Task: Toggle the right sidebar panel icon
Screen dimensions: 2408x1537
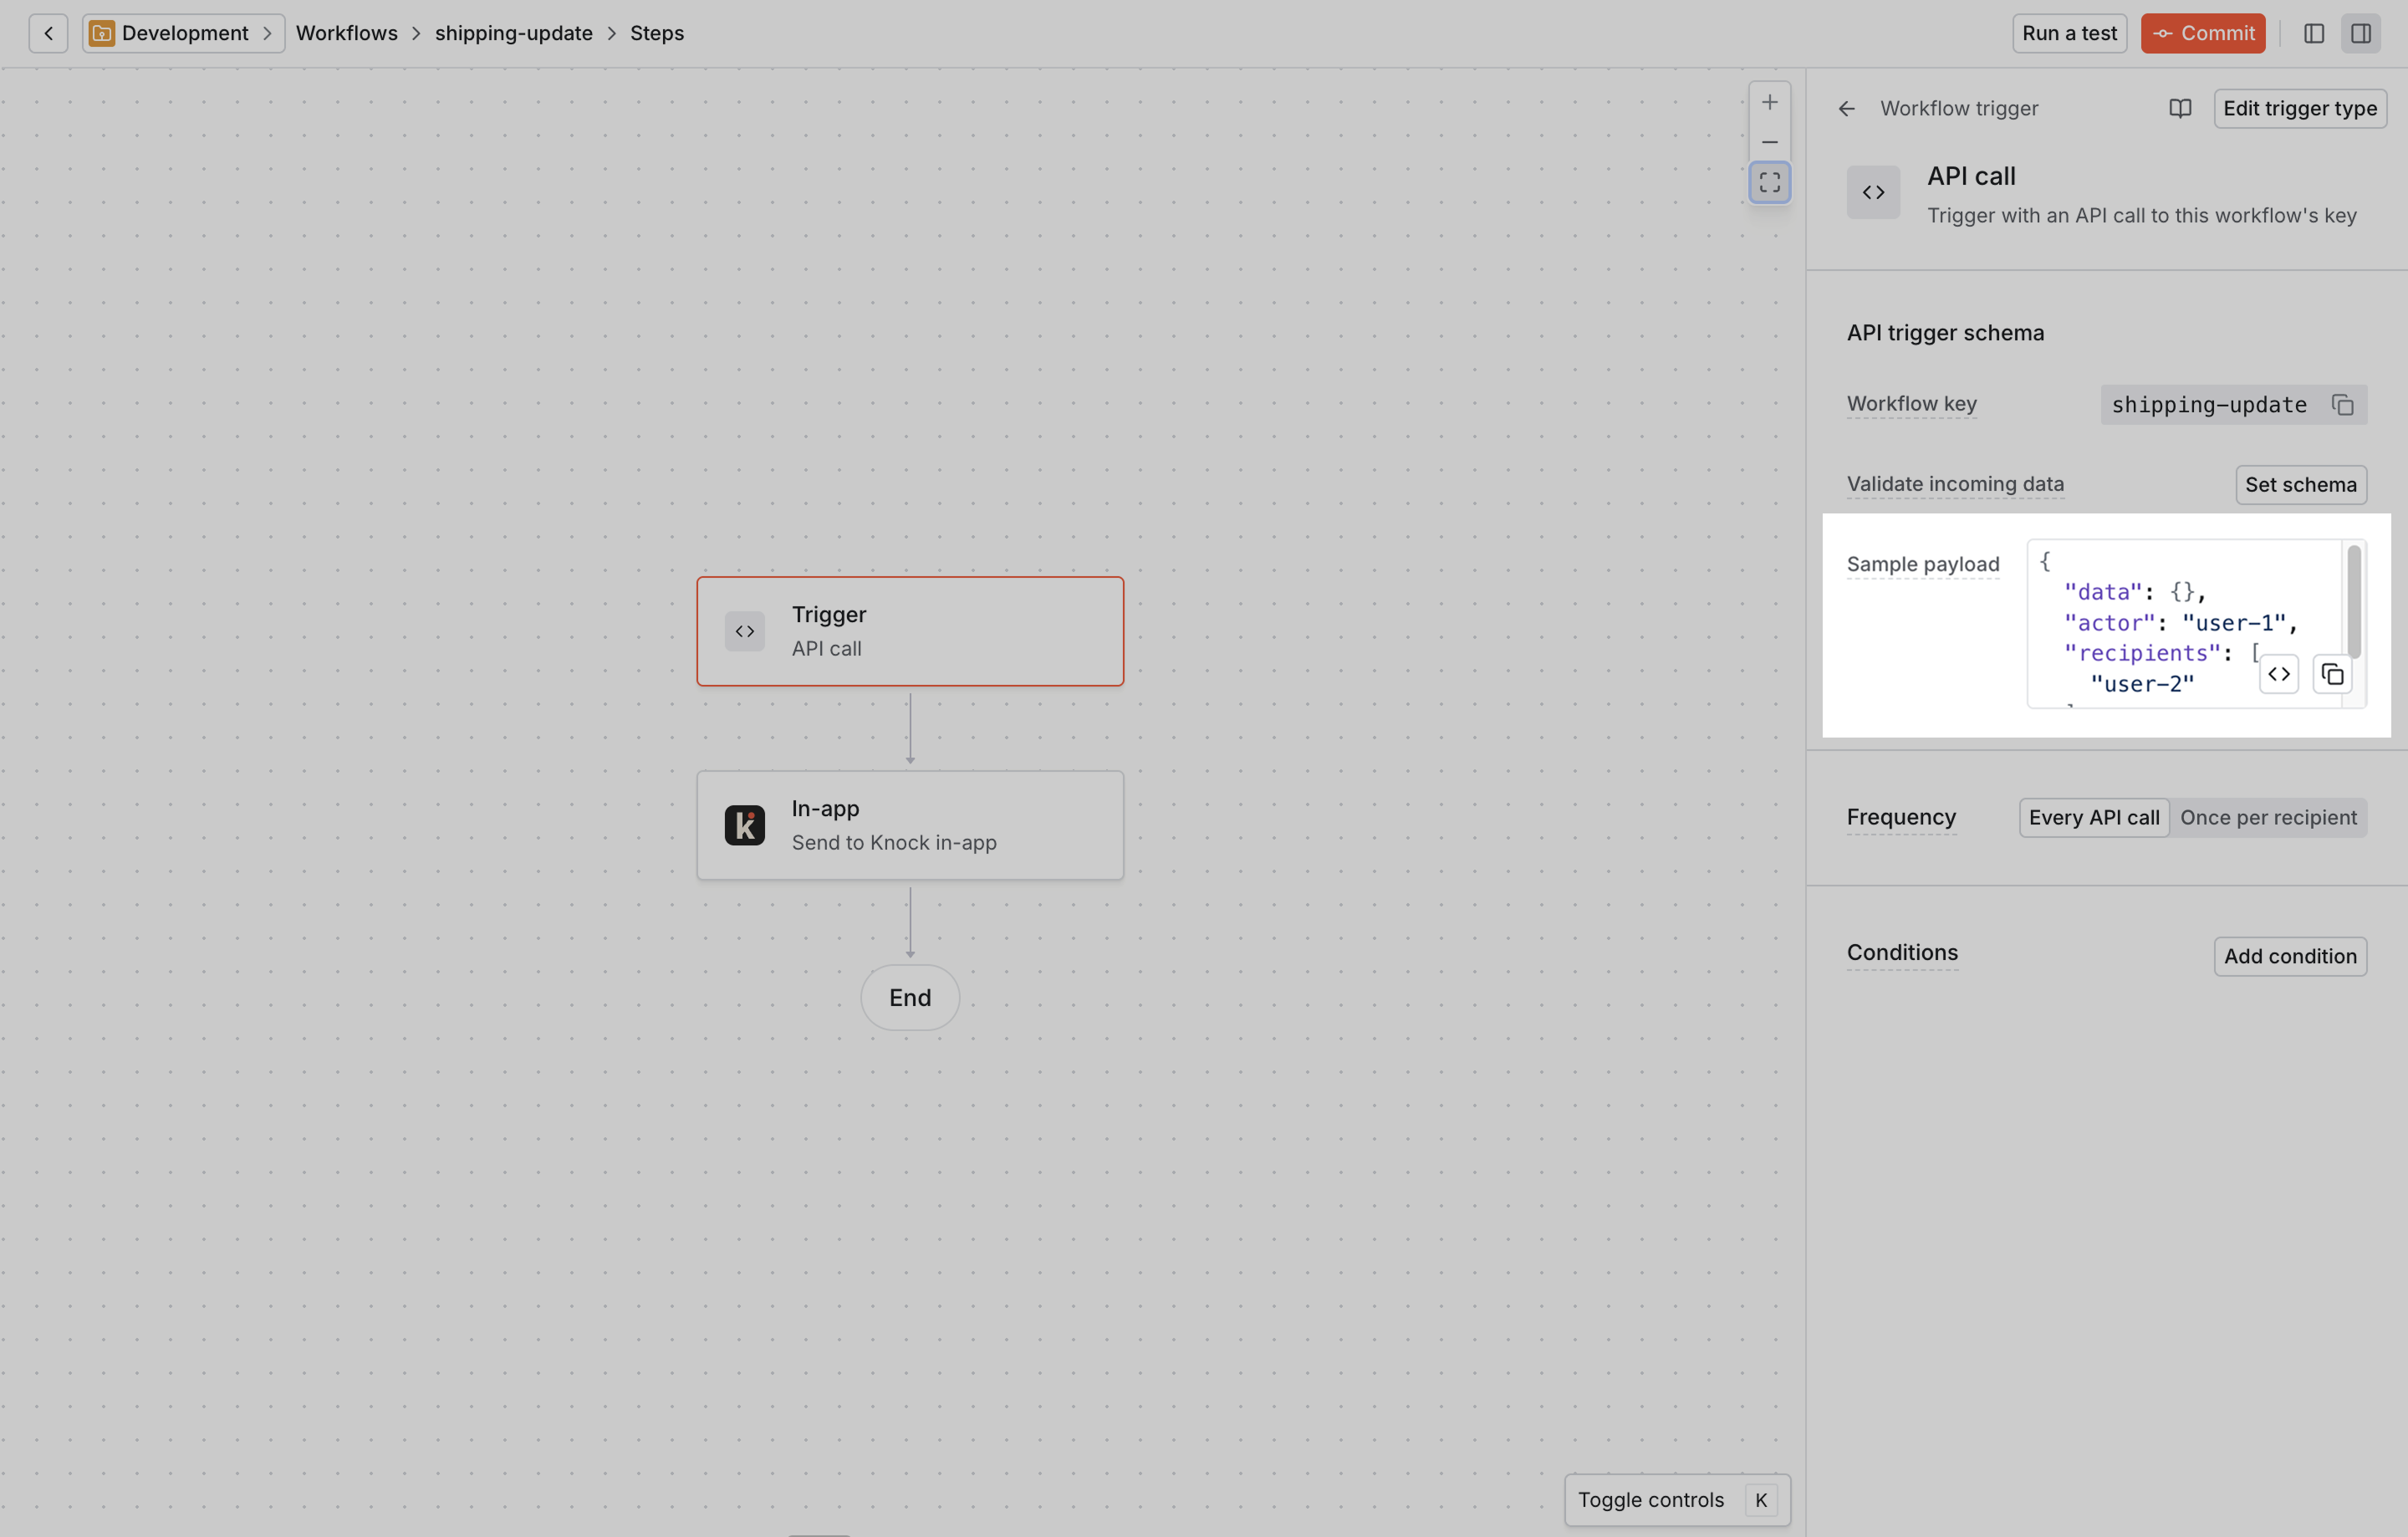Action: pos(2360,33)
